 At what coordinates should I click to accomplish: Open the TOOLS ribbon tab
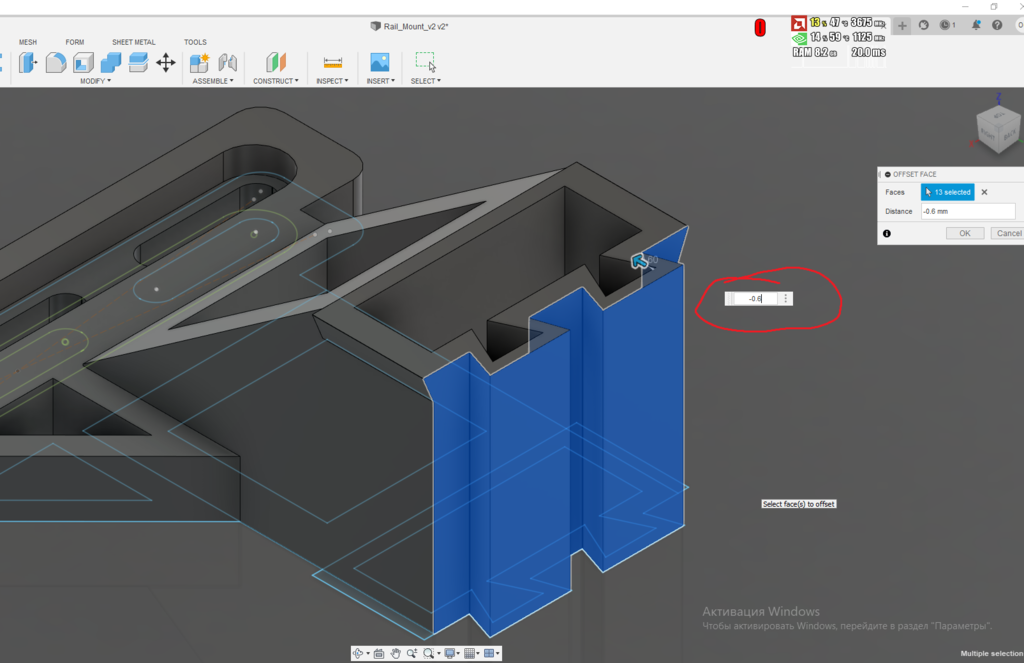click(195, 42)
